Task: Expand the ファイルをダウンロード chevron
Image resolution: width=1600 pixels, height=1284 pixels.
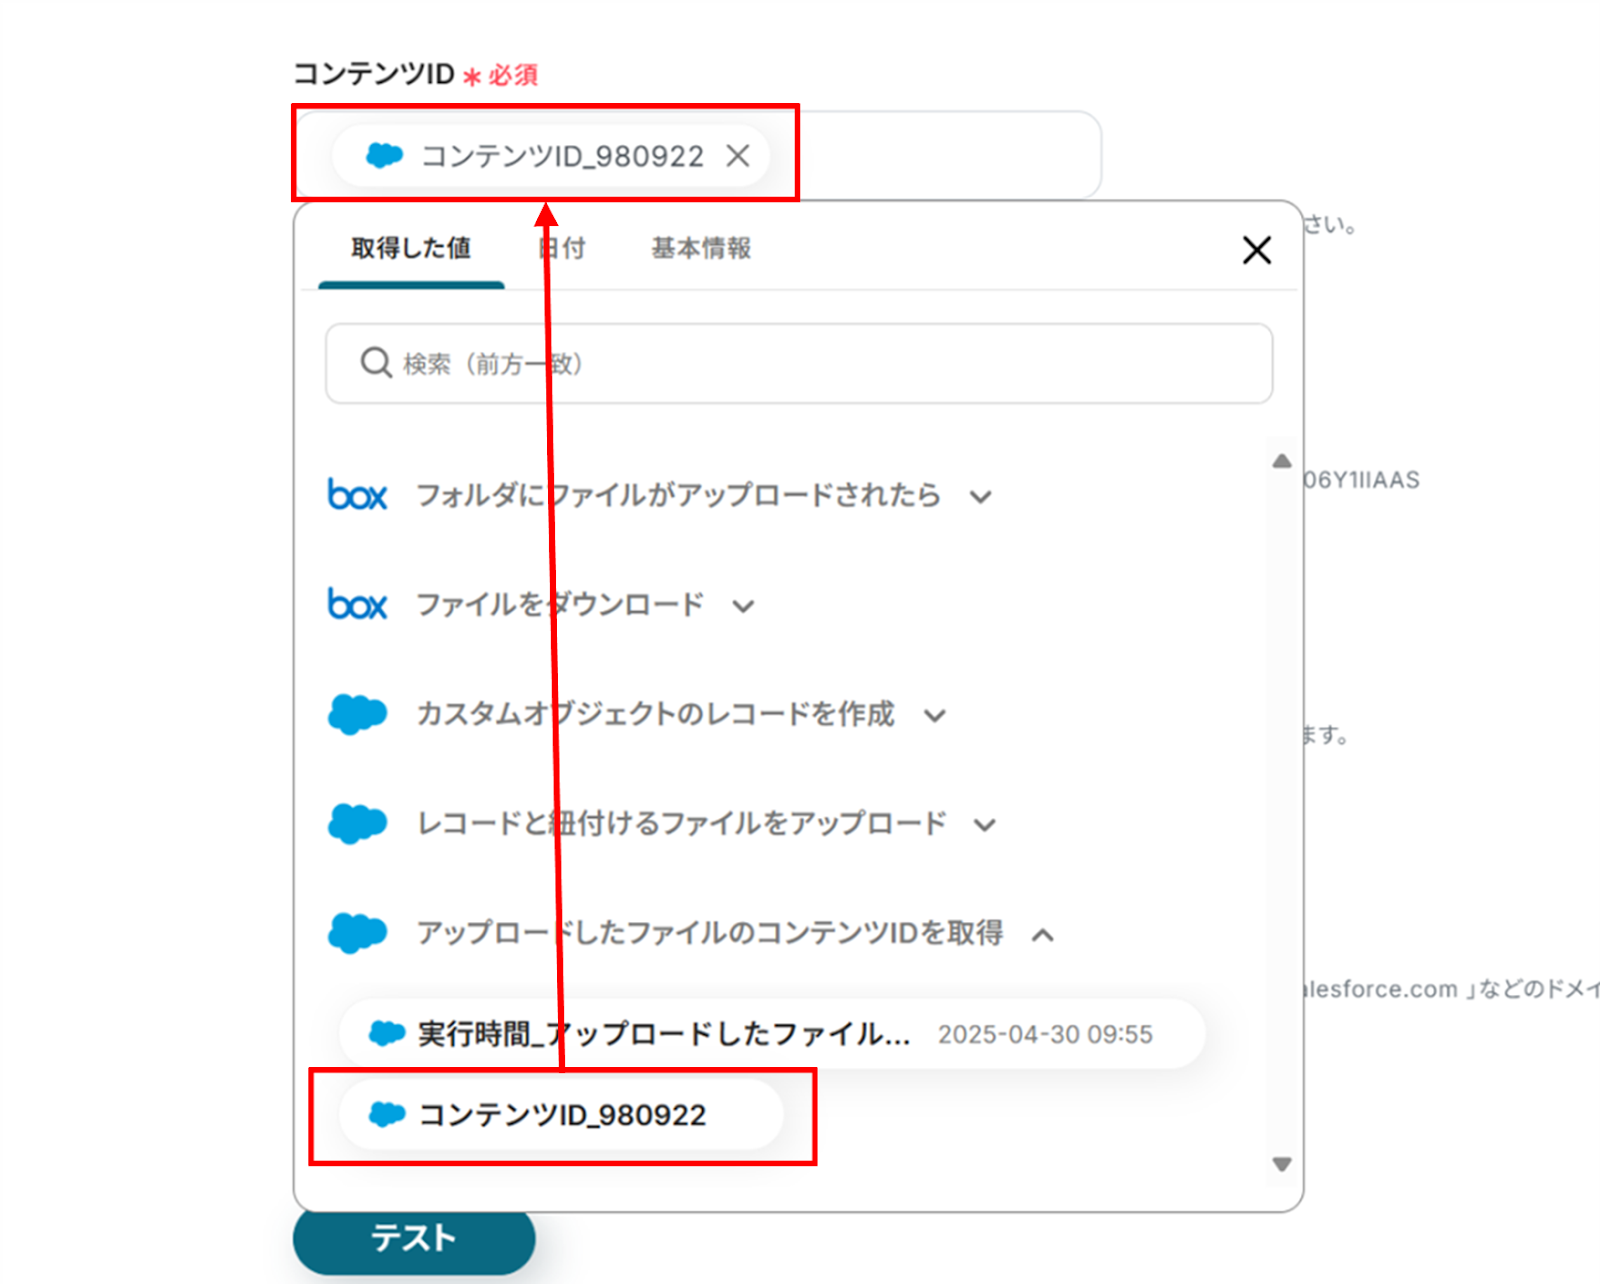Action: pyautogui.click(x=743, y=606)
